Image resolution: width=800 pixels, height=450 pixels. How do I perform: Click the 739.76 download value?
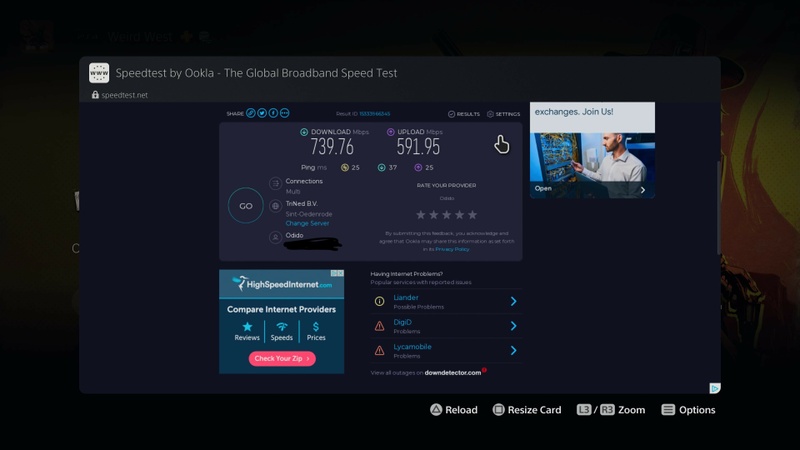pyautogui.click(x=332, y=147)
